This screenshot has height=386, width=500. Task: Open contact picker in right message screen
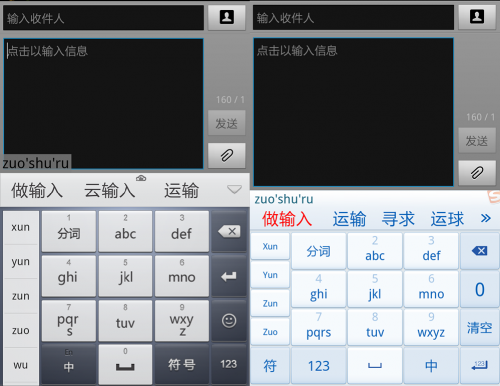click(477, 17)
